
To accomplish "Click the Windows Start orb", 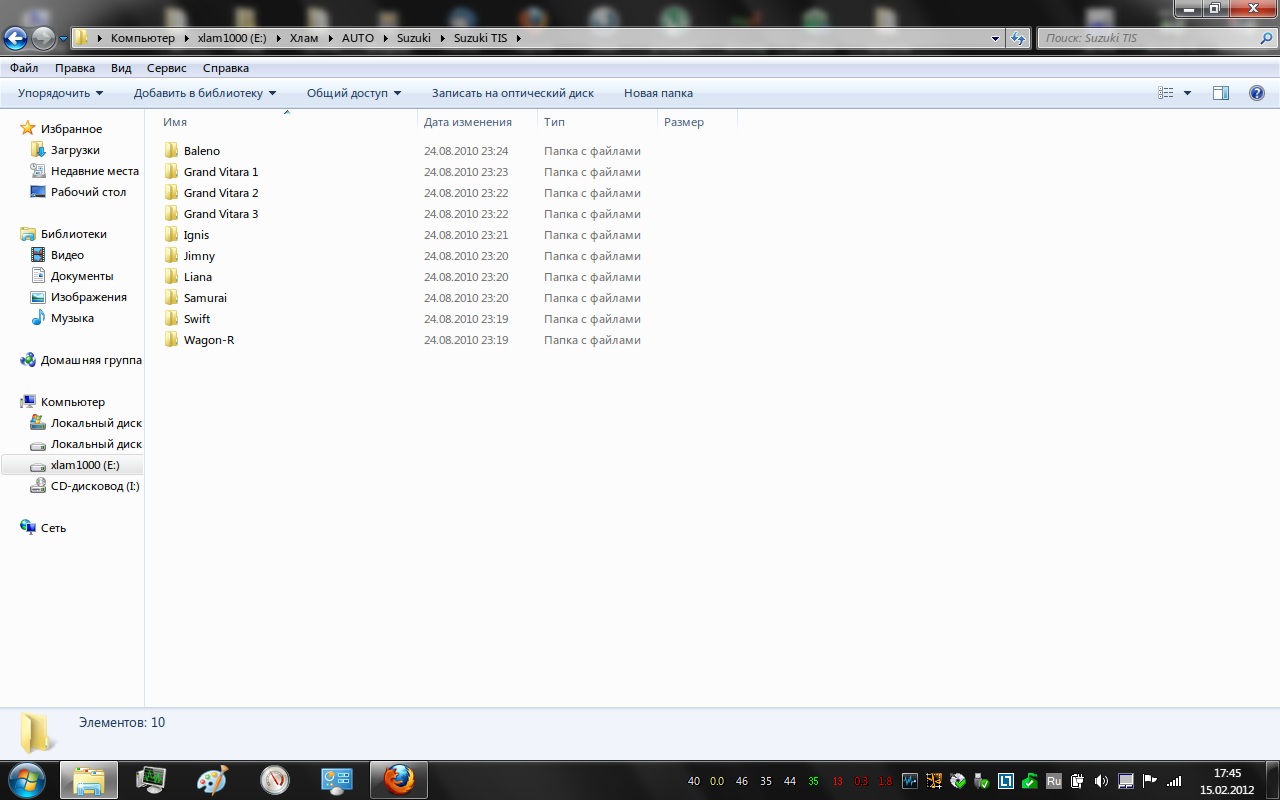I will (26, 779).
